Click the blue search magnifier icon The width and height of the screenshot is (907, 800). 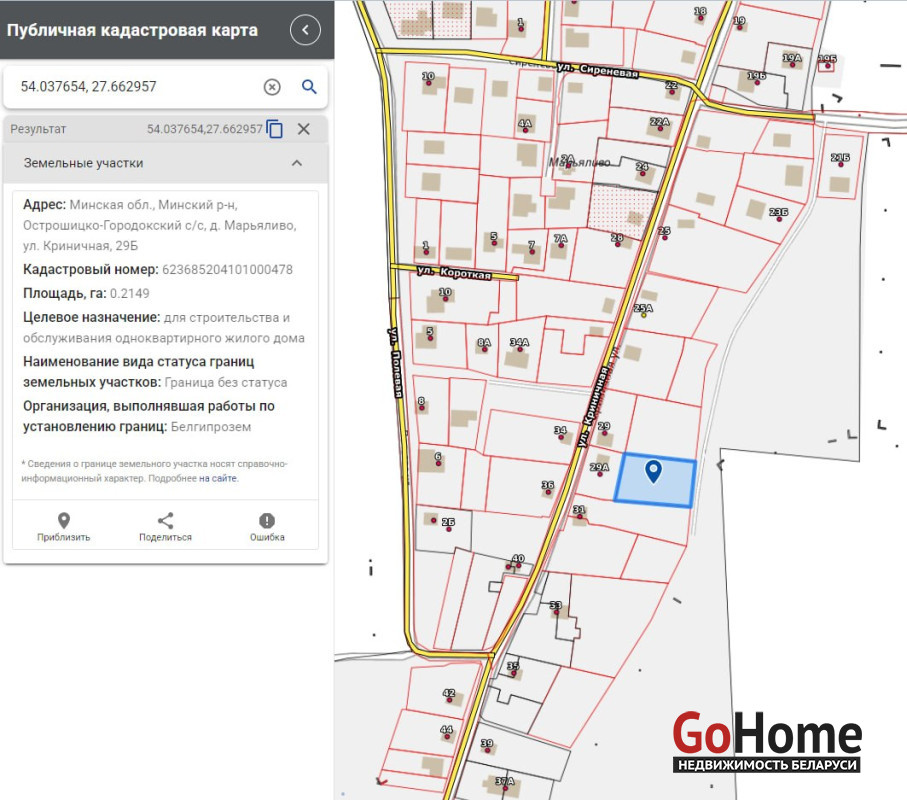[309, 87]
